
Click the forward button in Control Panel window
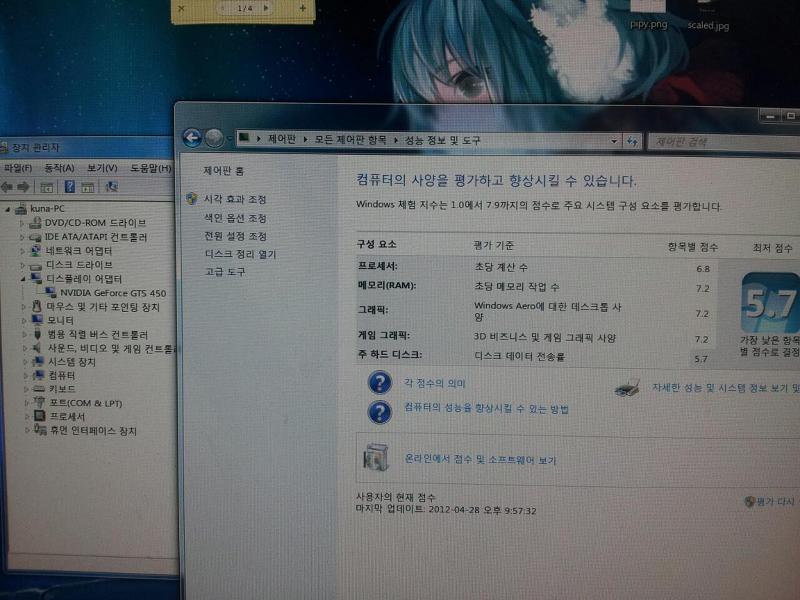[x=214, y=138]
